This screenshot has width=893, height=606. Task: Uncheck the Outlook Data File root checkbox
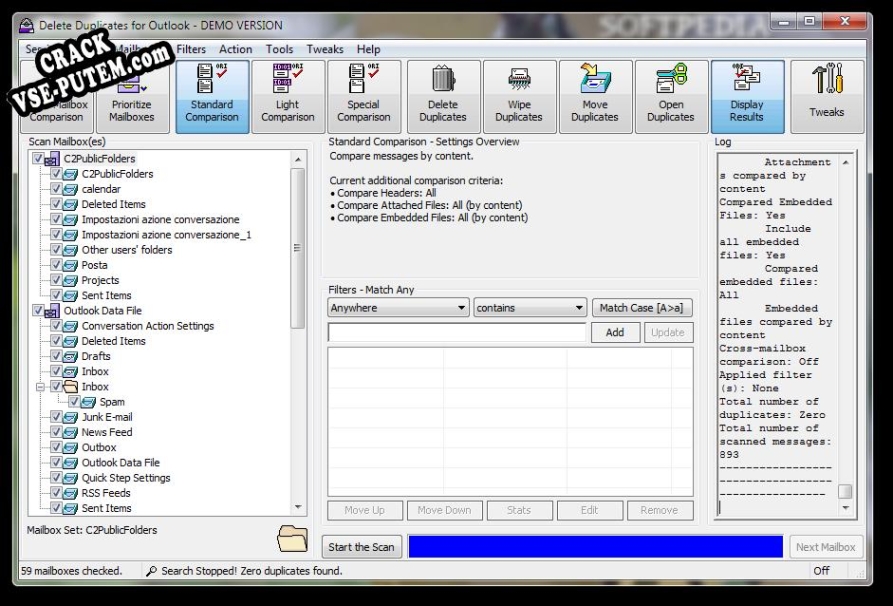[38, 310]
